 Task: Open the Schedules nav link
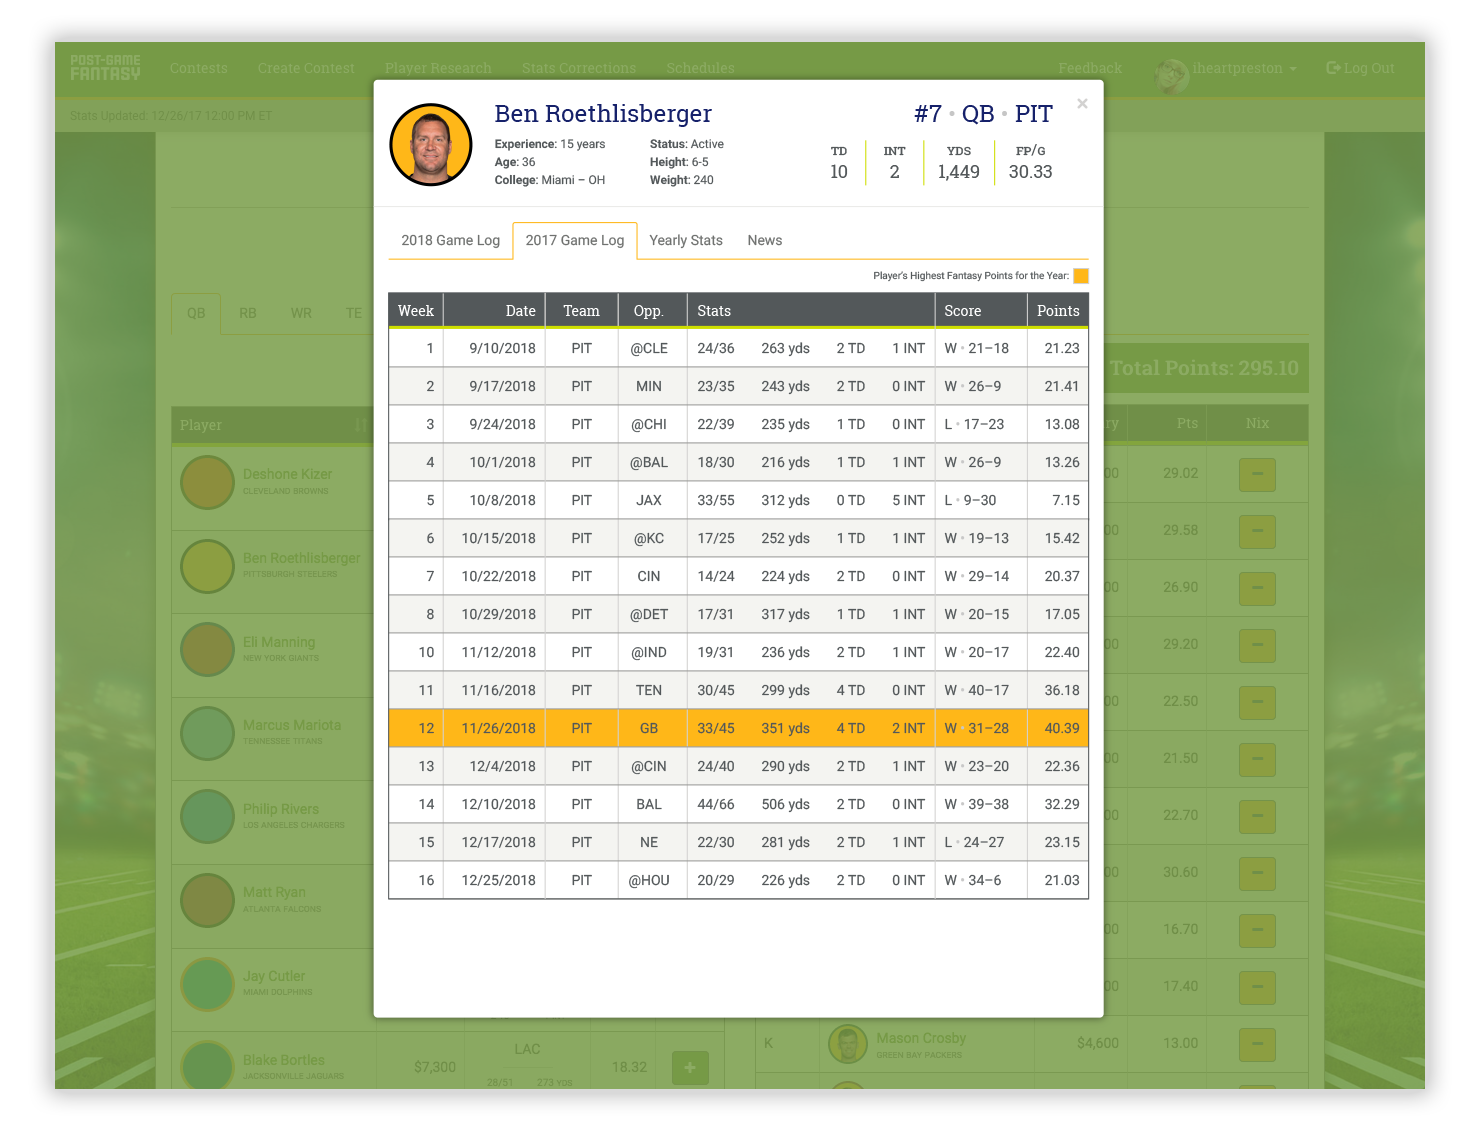coord(700,68)
